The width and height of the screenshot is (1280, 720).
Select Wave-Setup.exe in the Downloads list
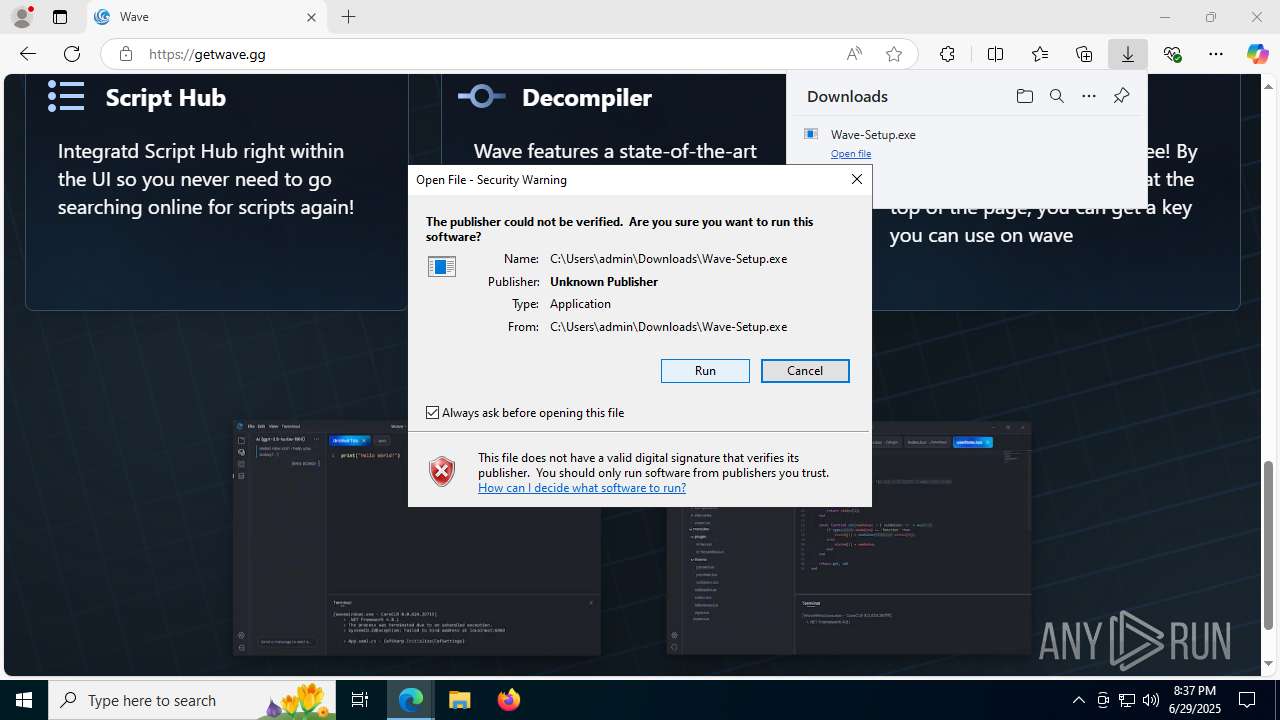pyautogui.click(x=873, y=134)
